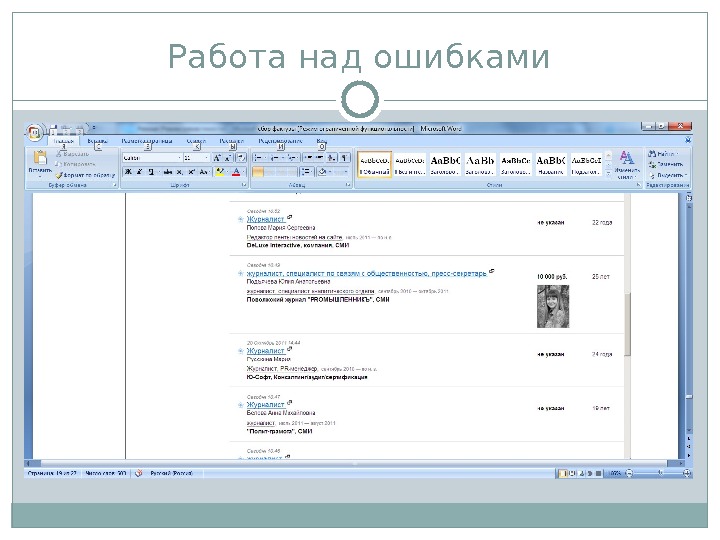Zoom in with the plus button
Screen dimensions: 720x540
[x=687, y=473]
